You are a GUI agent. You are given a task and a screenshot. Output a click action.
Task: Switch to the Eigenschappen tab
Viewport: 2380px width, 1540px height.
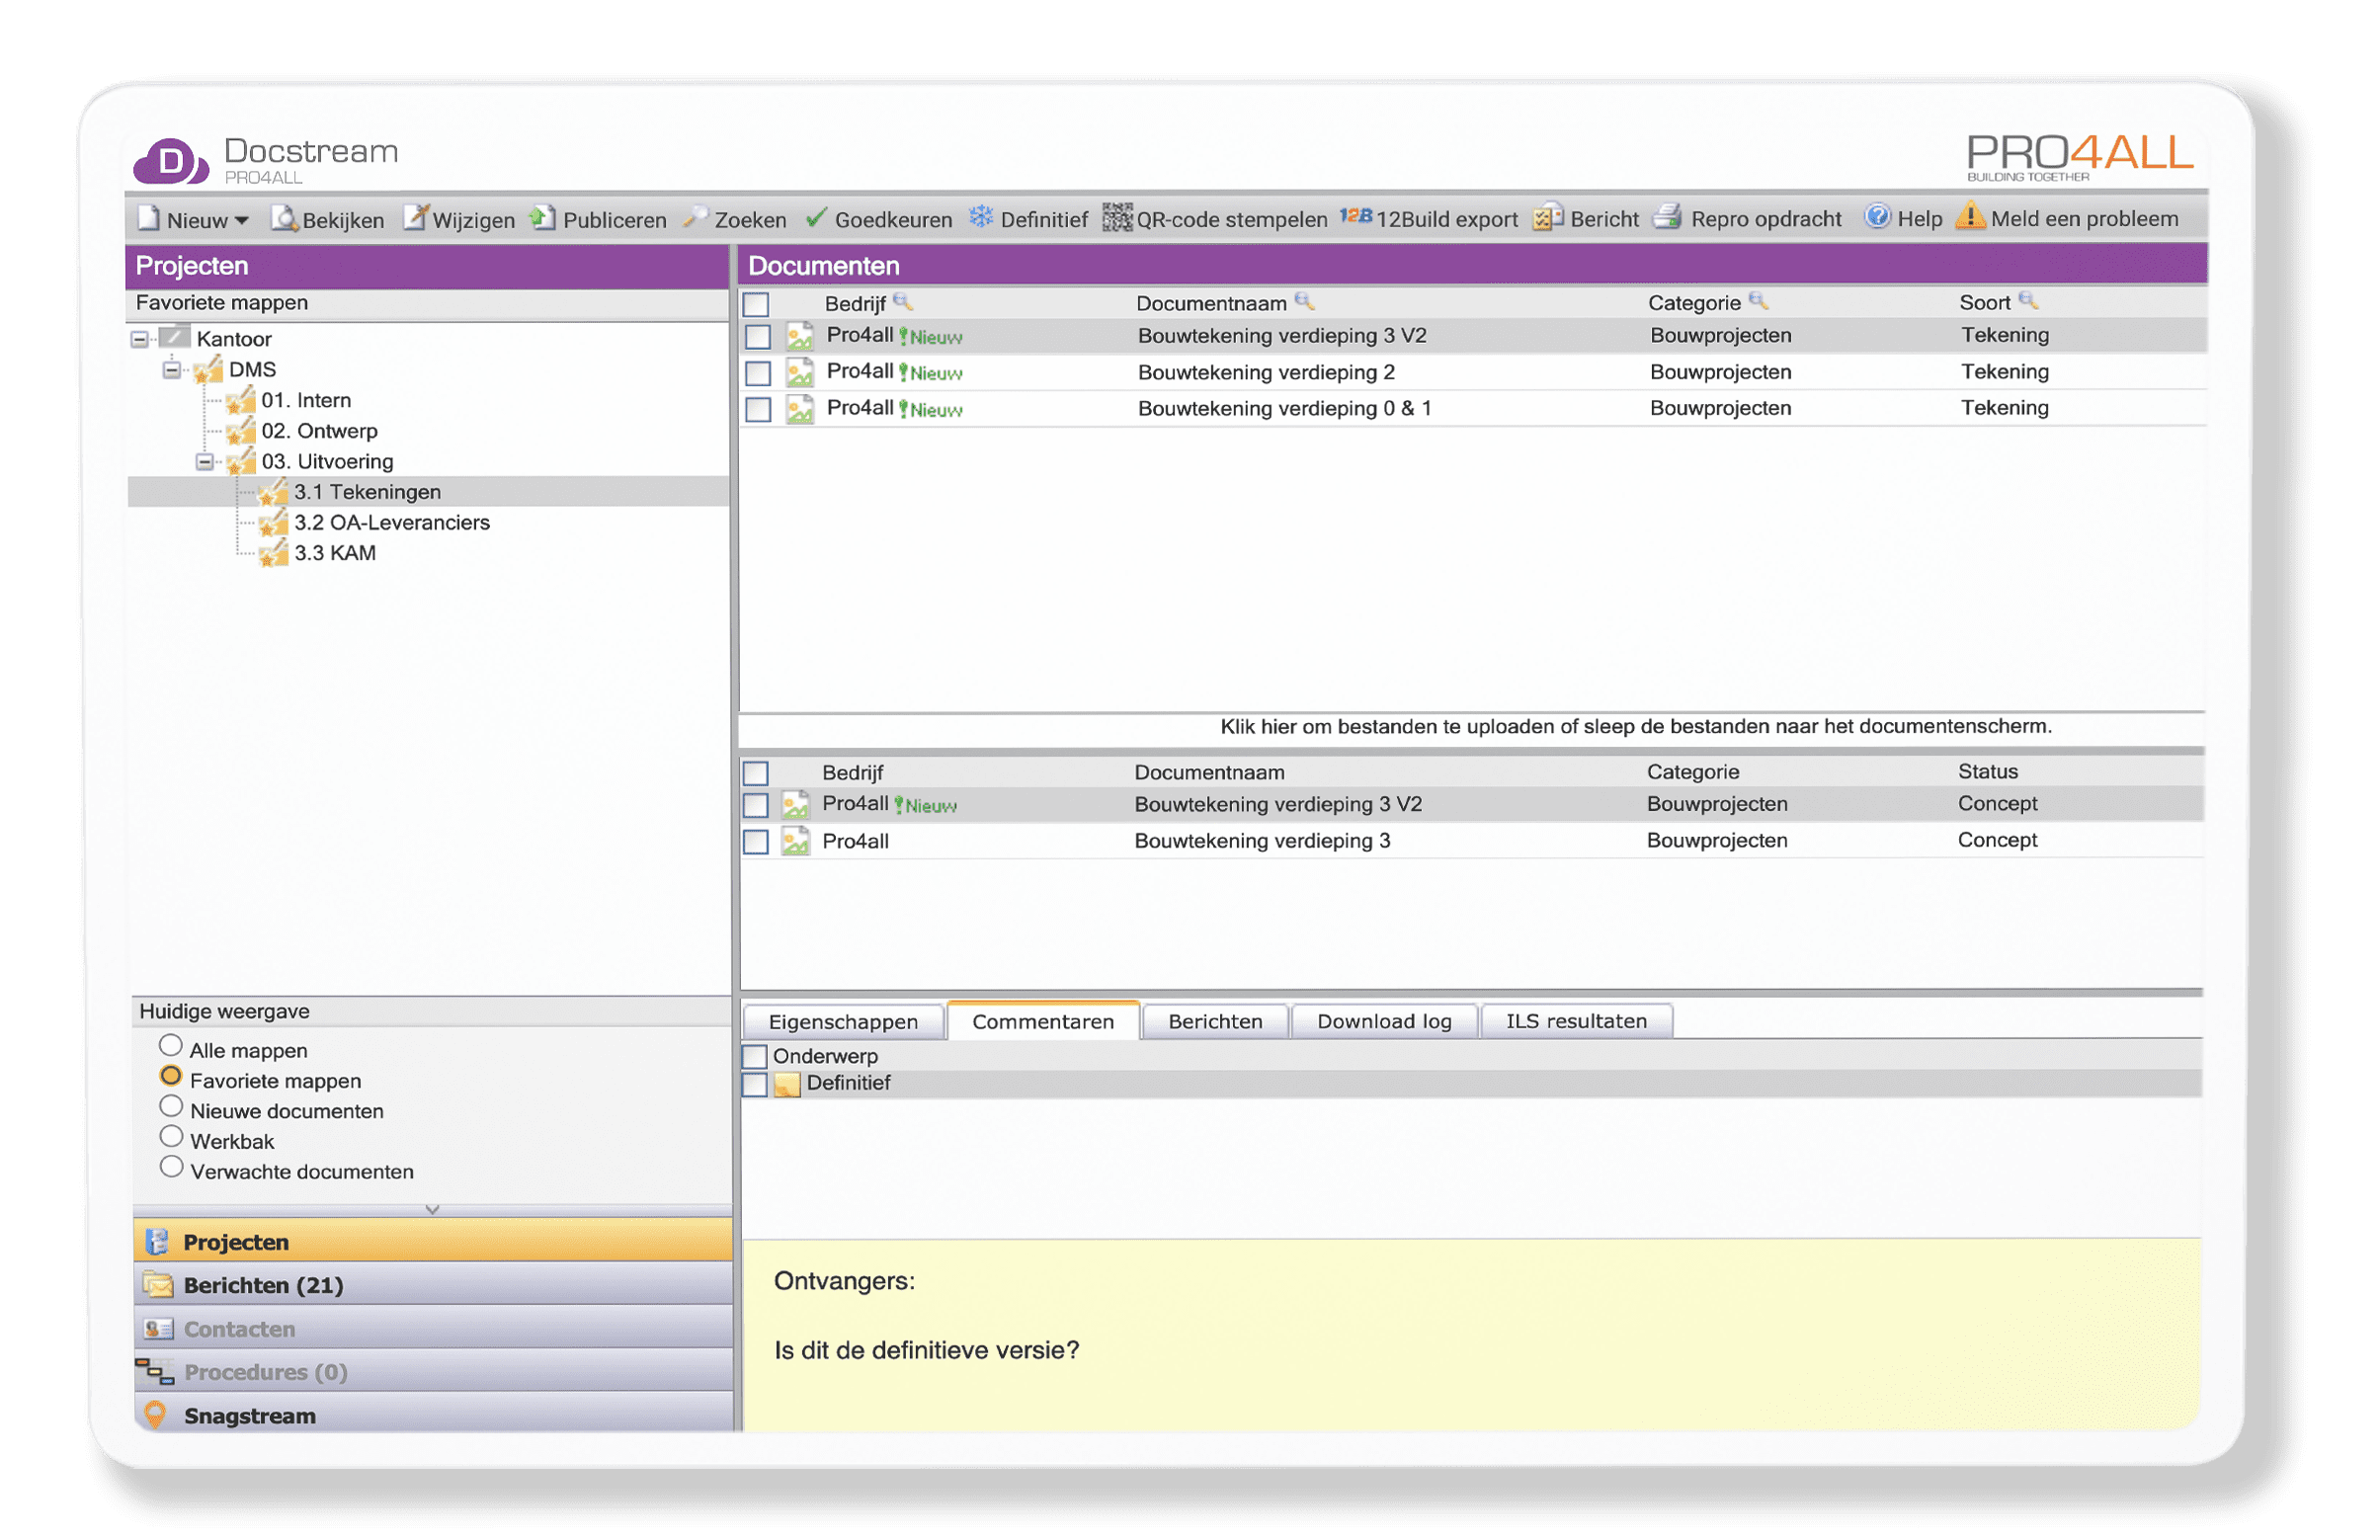click(843, 1022)
